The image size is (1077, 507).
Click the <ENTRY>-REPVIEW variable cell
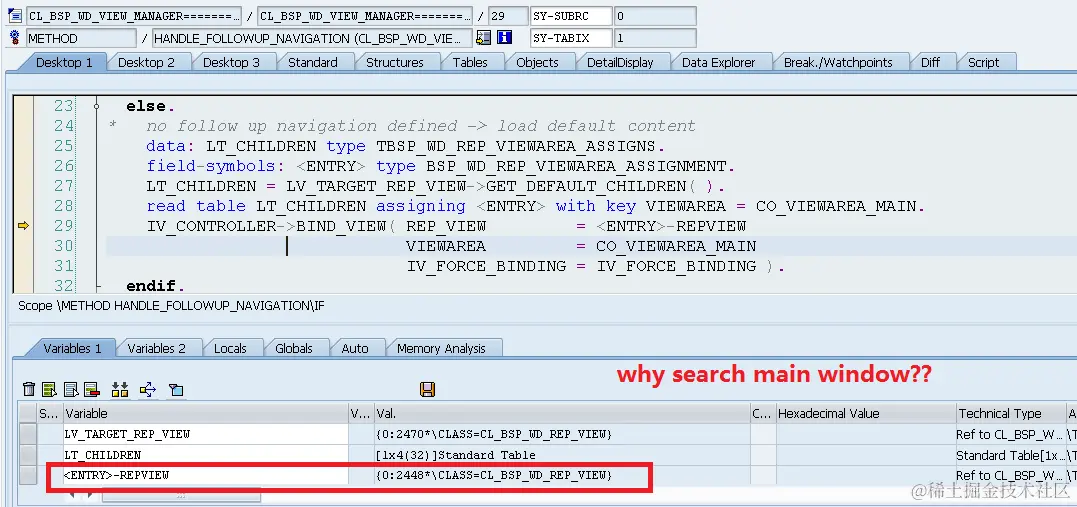[x=206, y=475]
